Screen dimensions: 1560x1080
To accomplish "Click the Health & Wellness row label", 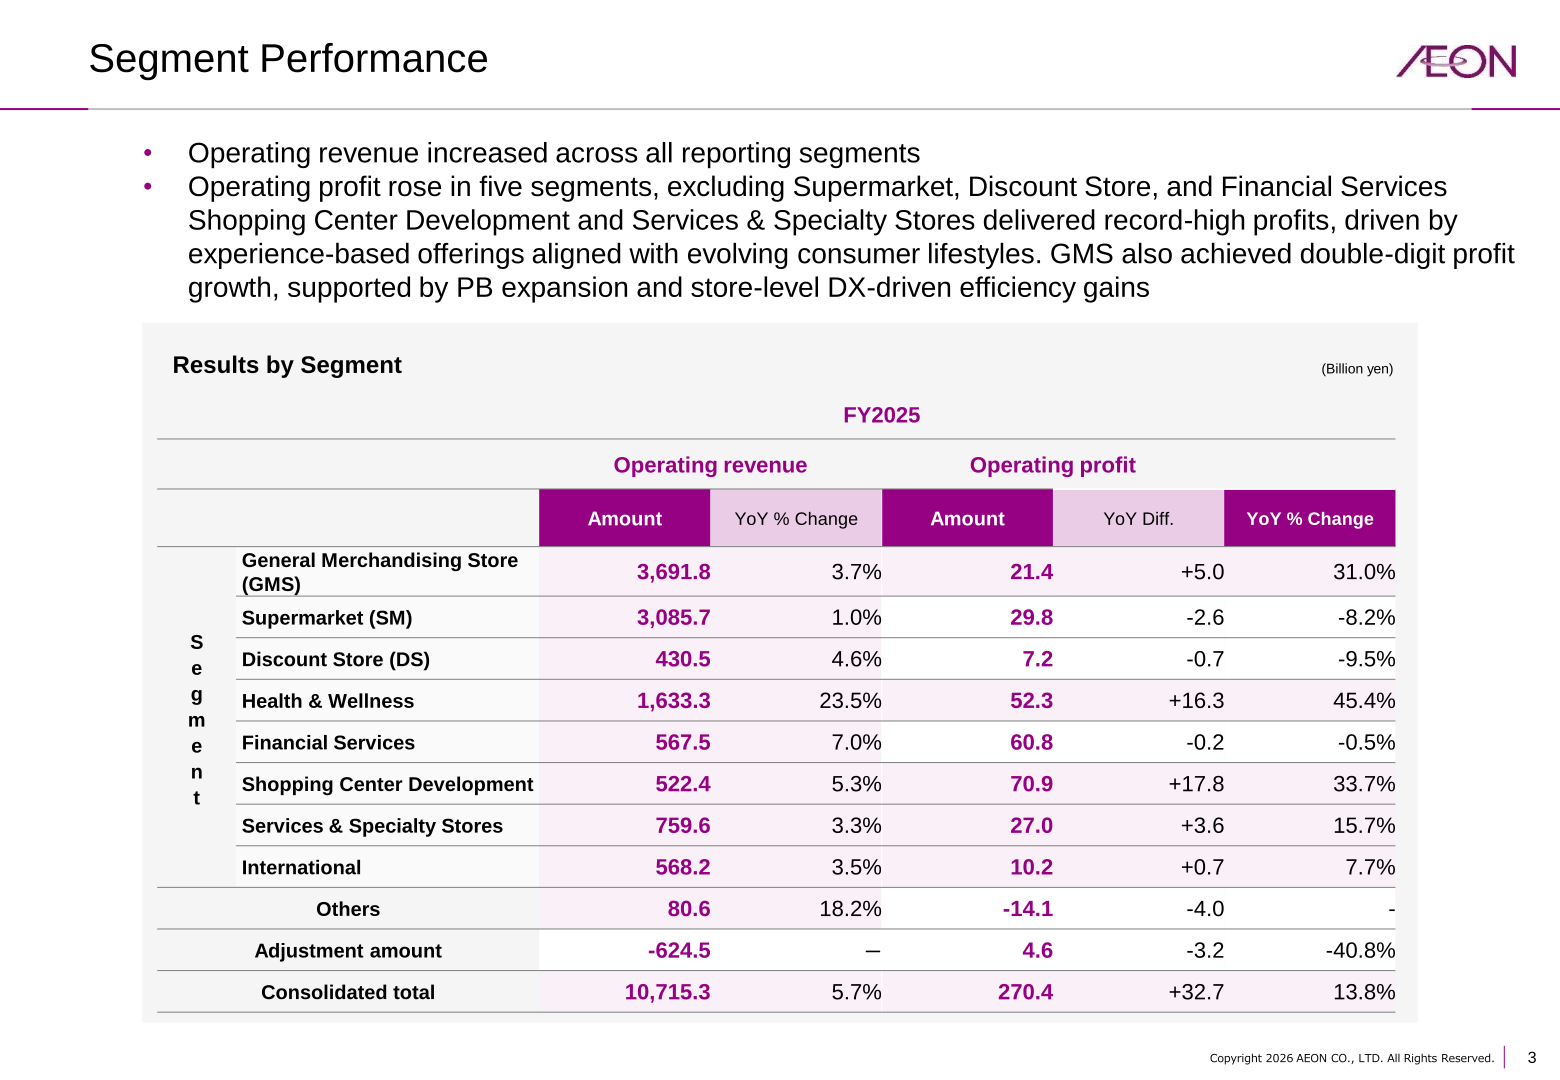I will click(x=328, y=701).
